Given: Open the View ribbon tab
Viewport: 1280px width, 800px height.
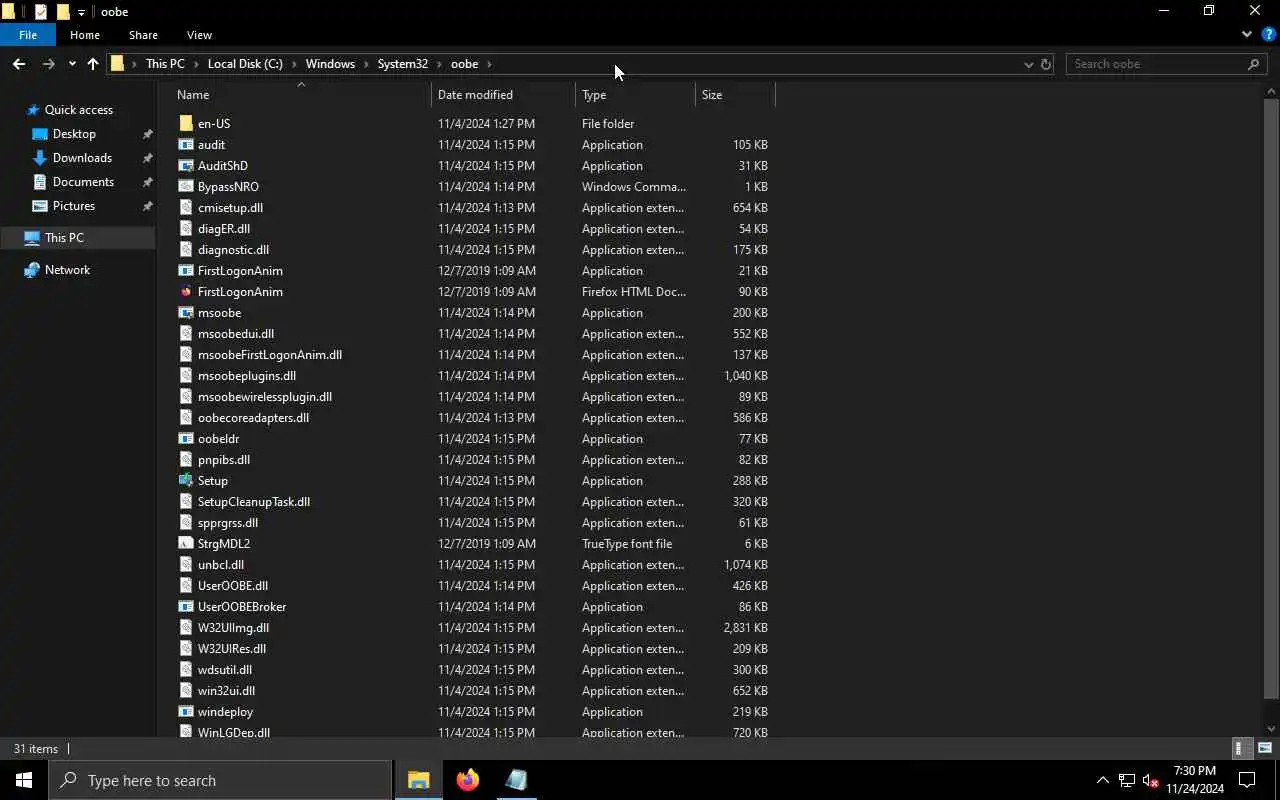Looking at the screenshot, I should [x=199, y=35].
